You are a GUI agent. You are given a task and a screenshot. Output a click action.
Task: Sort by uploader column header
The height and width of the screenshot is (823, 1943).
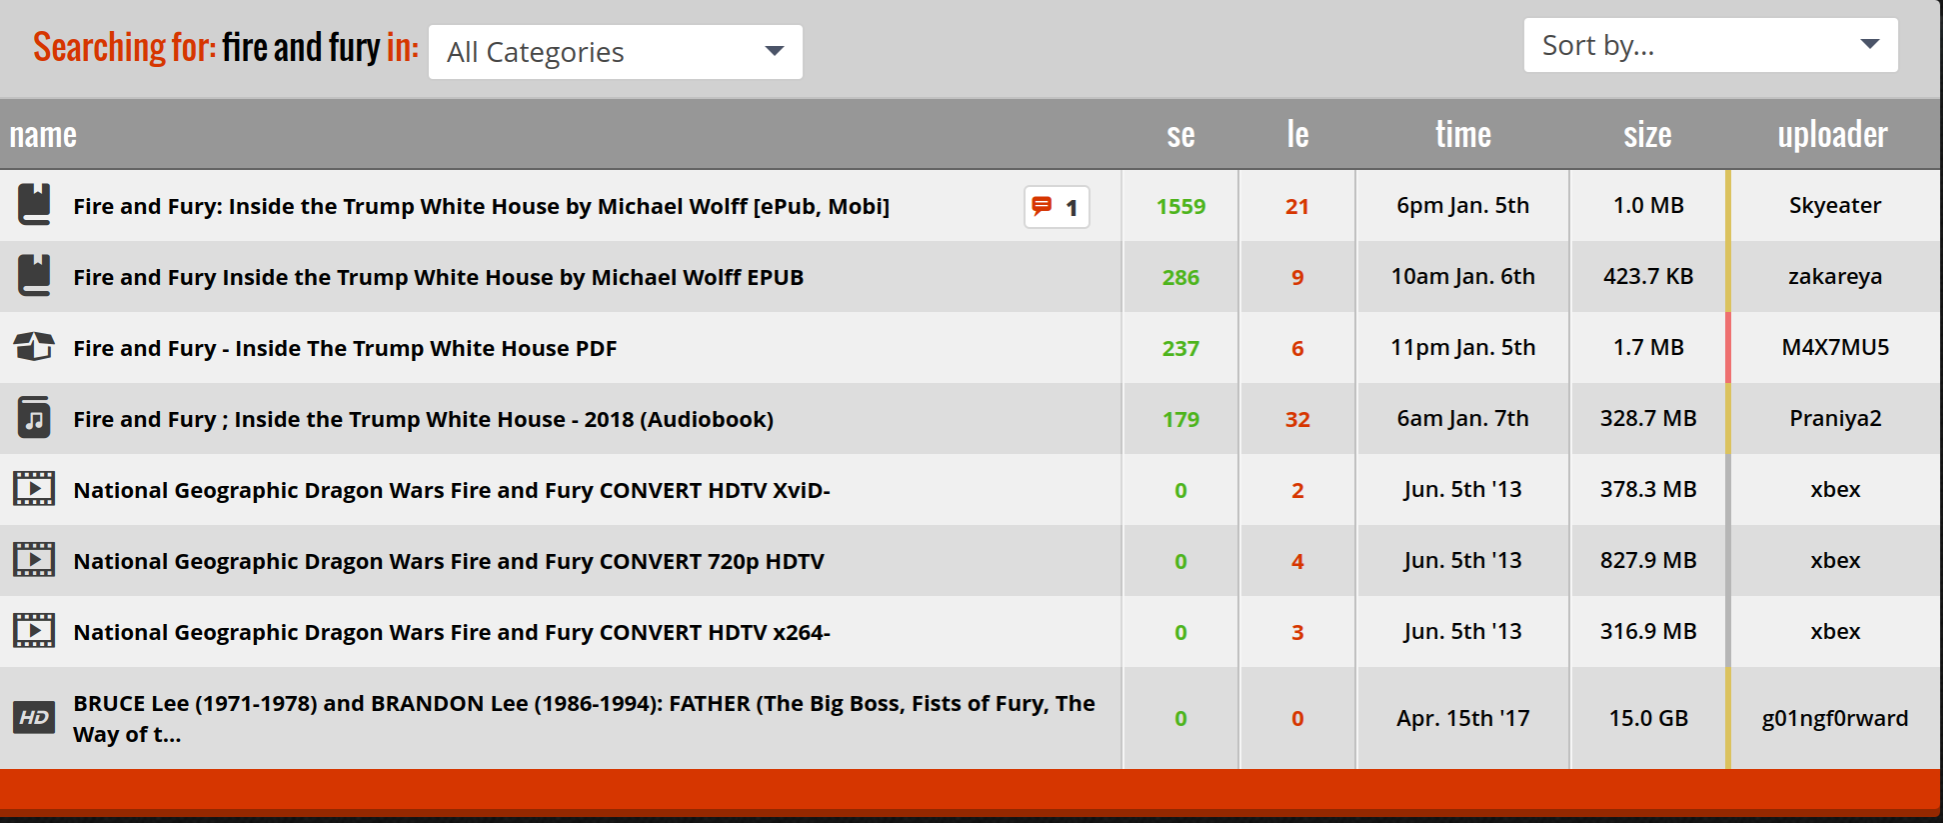1833,134
